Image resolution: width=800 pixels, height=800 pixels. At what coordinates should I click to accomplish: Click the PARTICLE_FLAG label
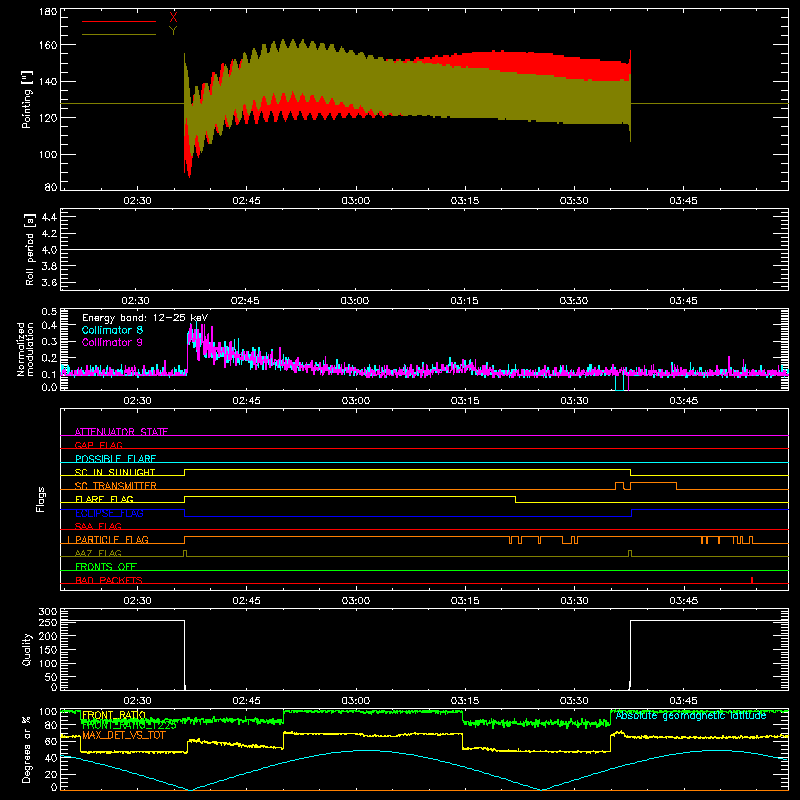point(112,540)
